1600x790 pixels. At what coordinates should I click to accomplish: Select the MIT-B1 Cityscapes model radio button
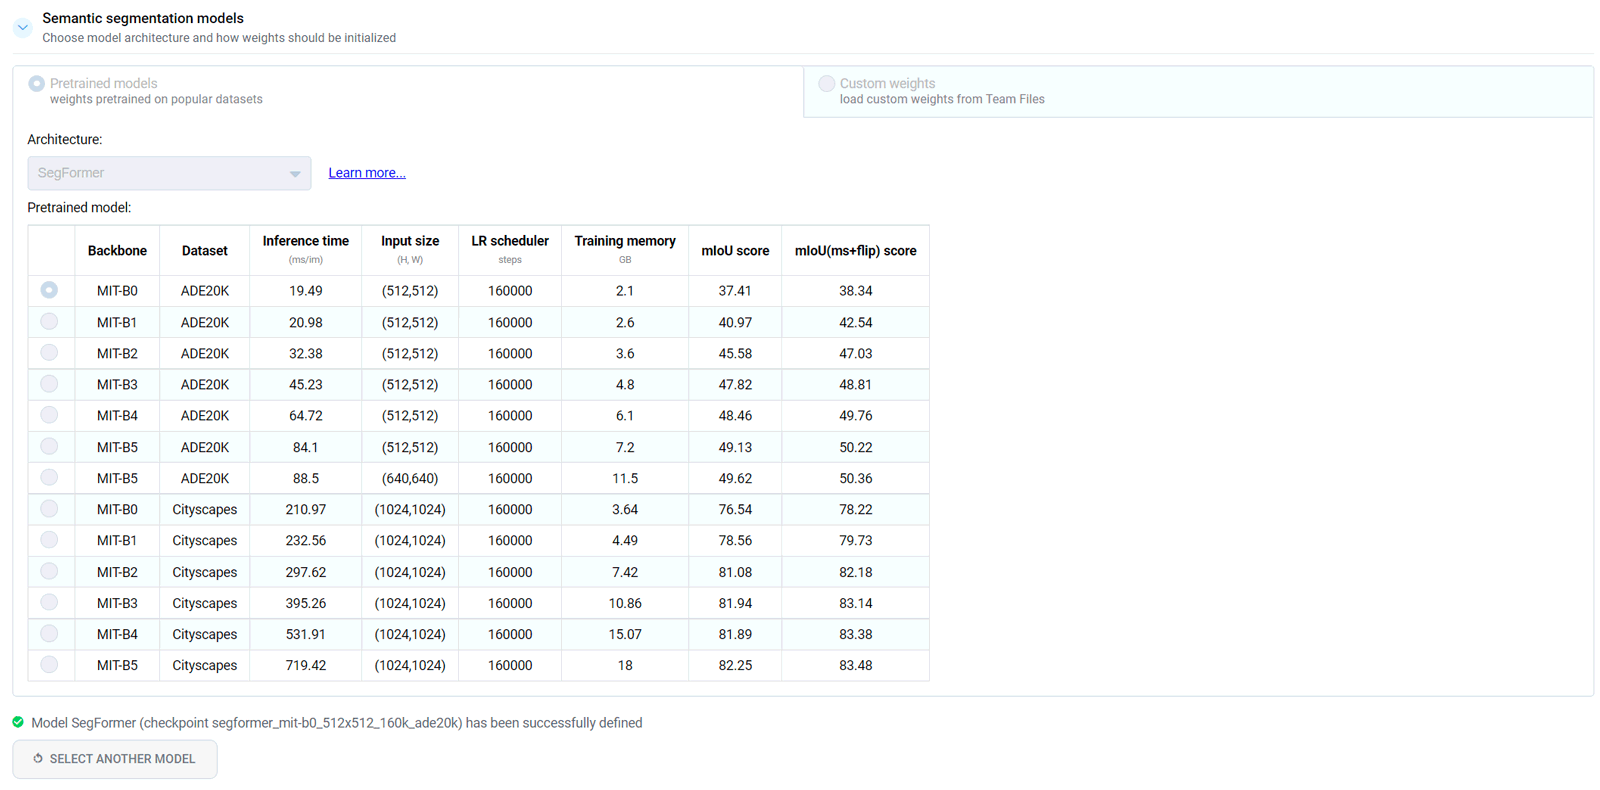point(49,540)
